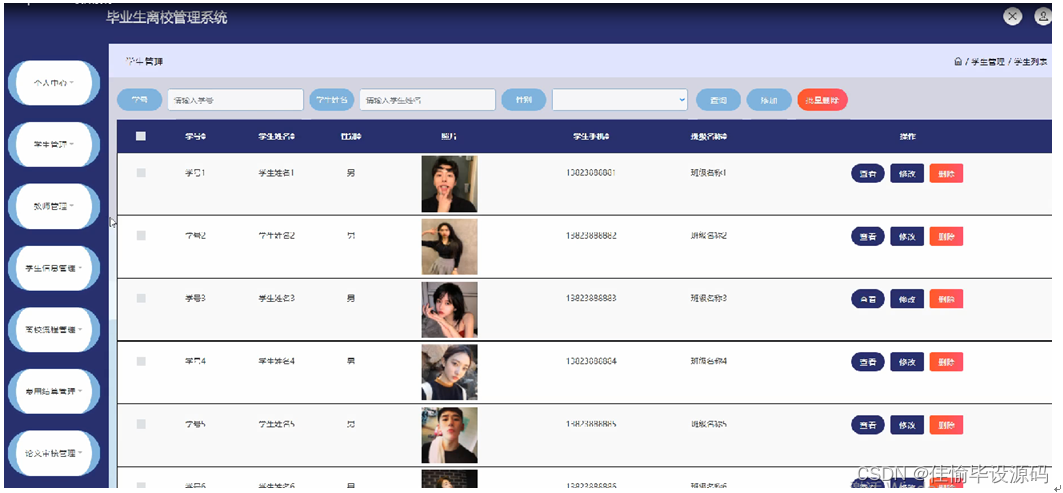Click the home icon in the breadcrumb
Viewport: 1063px width, 493px height.
point(957,62)
